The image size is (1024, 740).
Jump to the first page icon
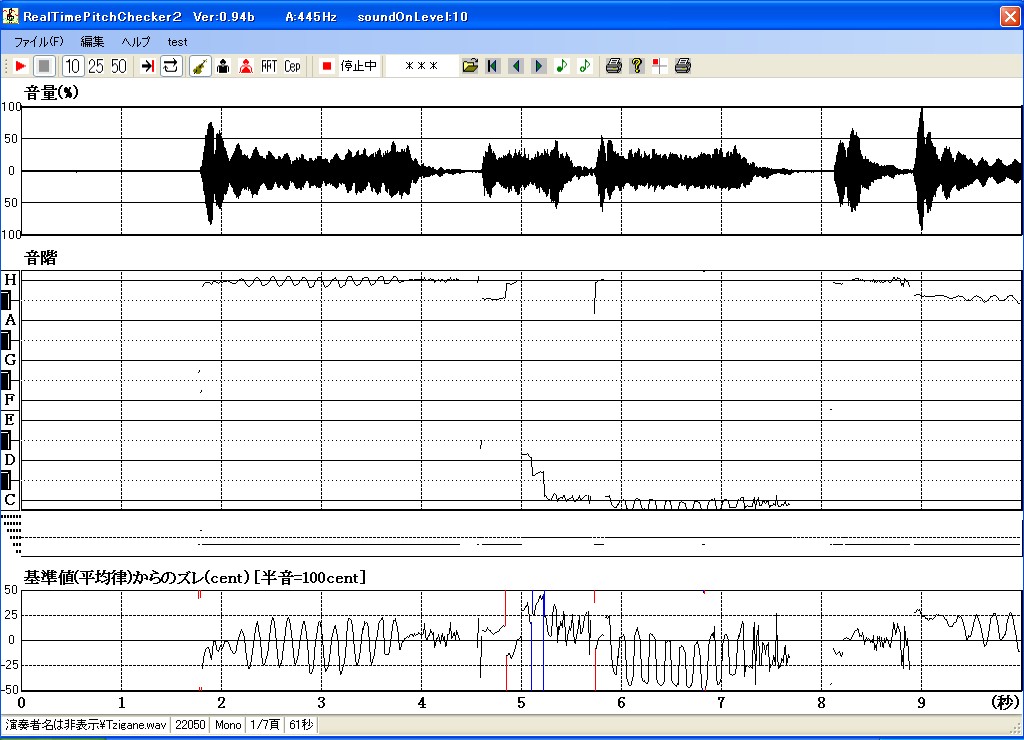click(x=493, y=66)
